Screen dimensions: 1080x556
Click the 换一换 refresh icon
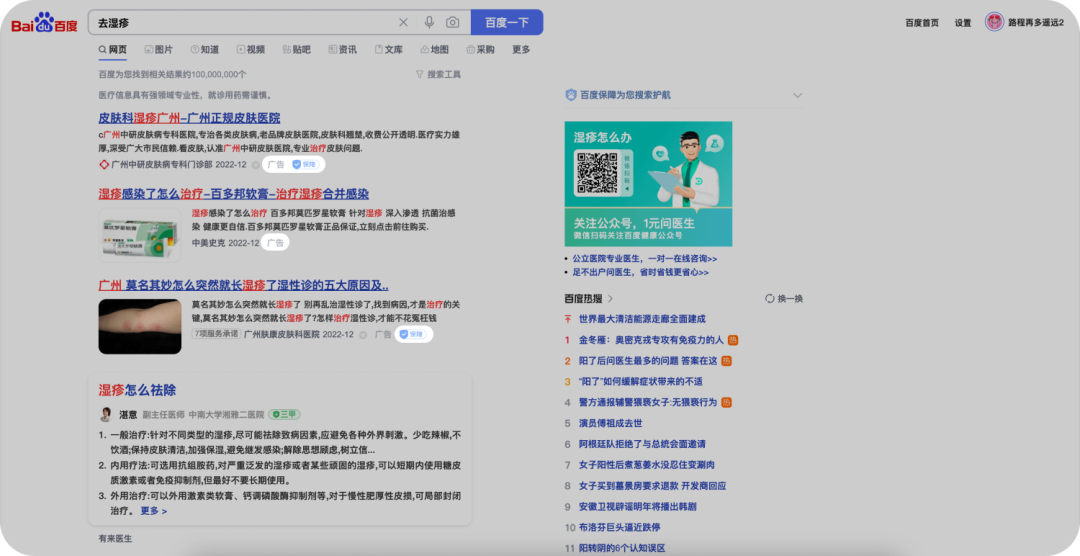coord(769,298)
